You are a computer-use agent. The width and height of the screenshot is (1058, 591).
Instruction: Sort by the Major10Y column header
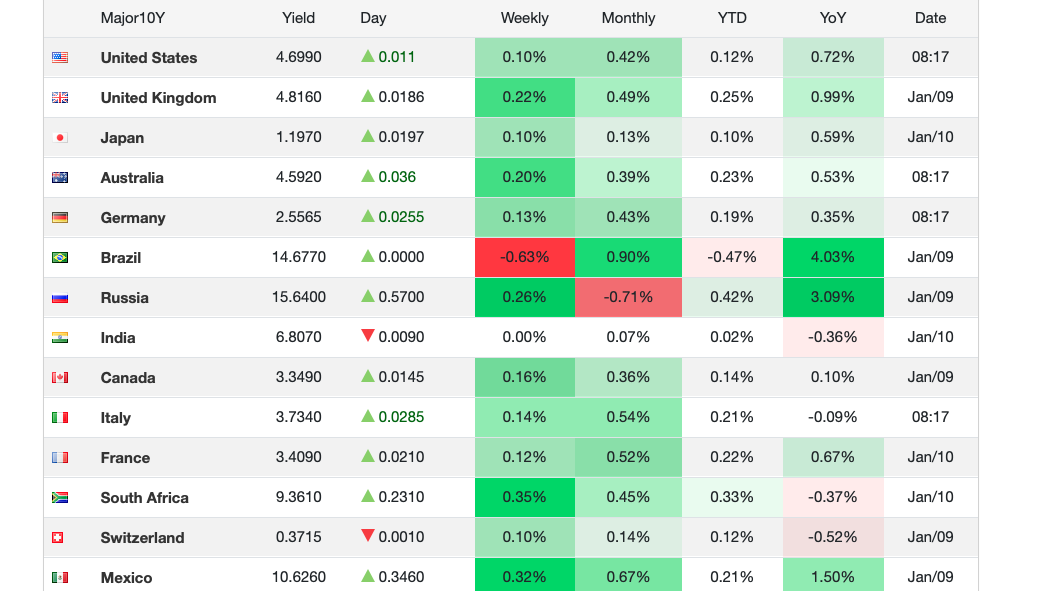133,18
